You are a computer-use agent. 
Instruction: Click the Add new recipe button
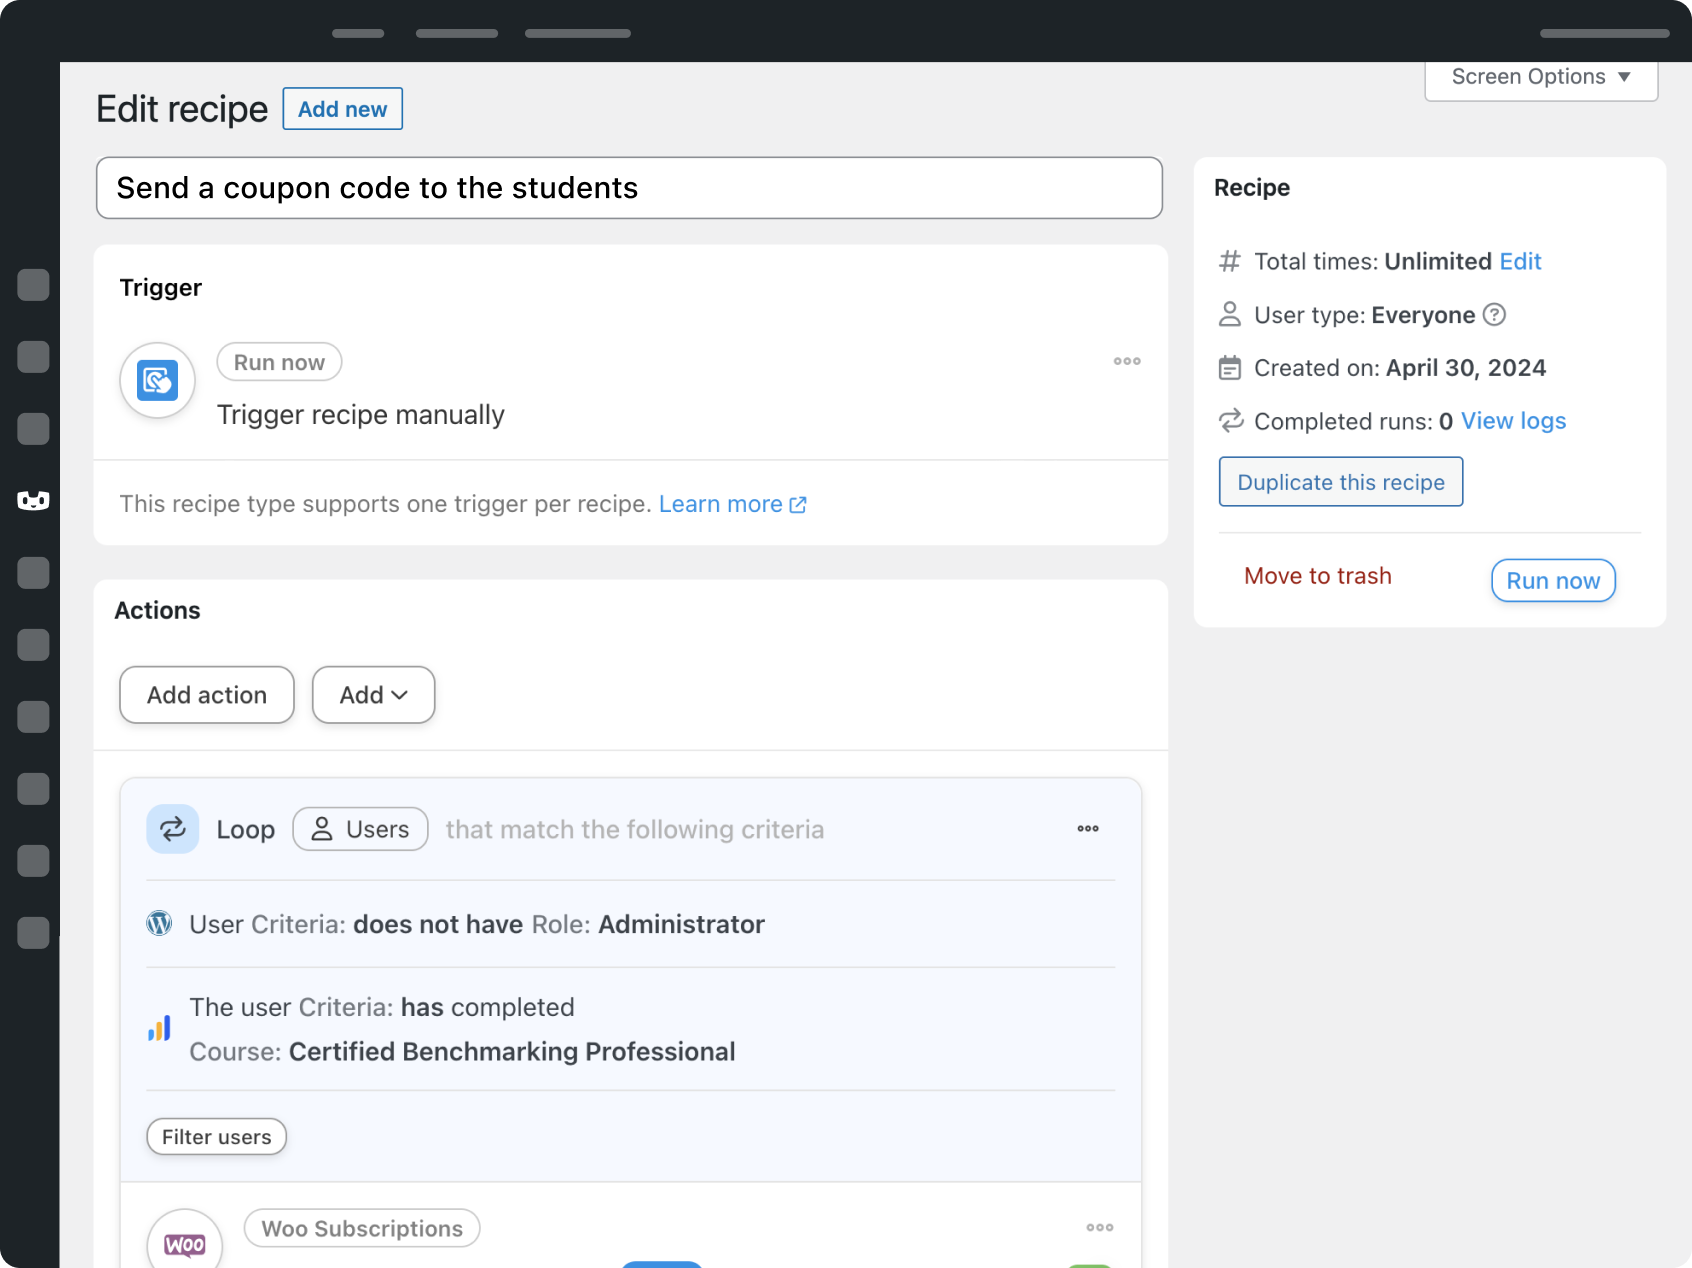coord(342,109)
